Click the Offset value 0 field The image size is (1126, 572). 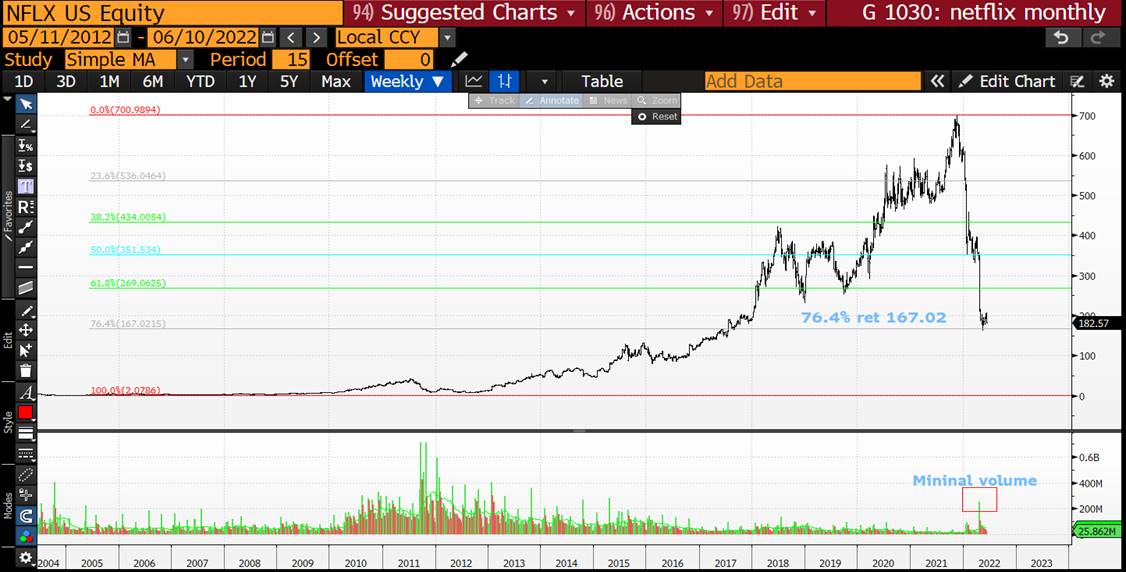409,60
